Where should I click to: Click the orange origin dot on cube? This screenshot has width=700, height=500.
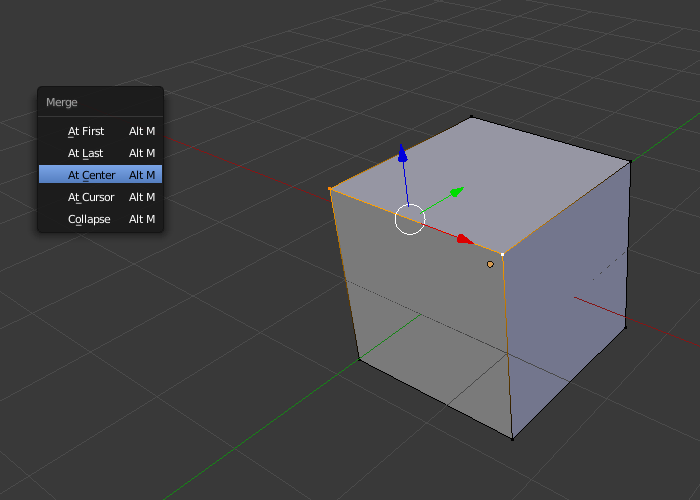click(x=490, y=264)
